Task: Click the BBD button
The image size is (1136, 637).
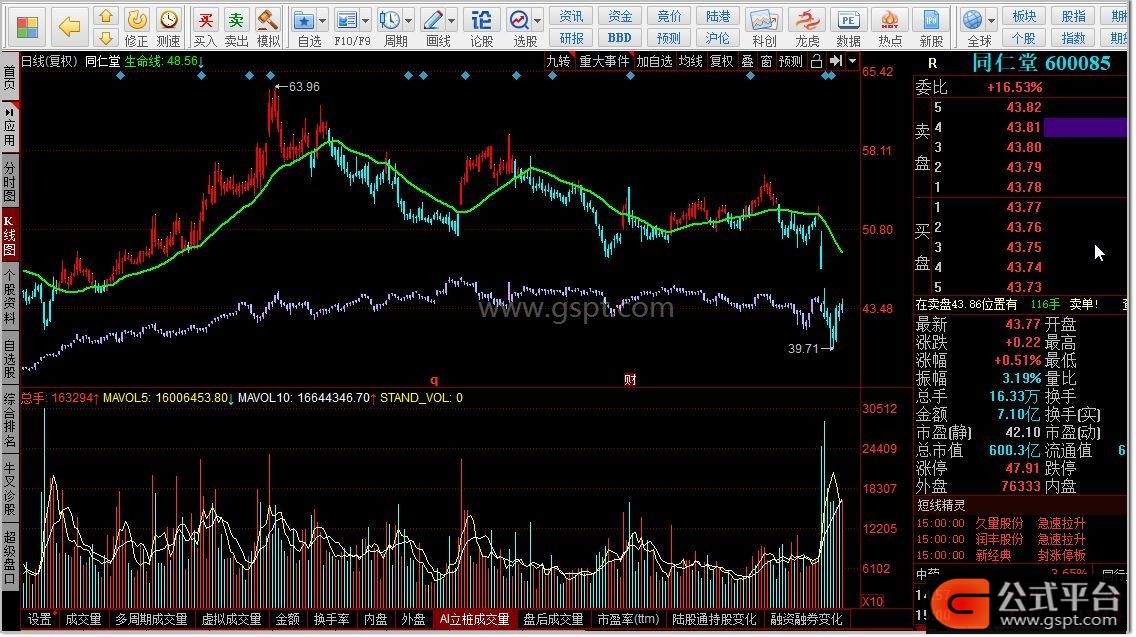Action: (619, 38)
